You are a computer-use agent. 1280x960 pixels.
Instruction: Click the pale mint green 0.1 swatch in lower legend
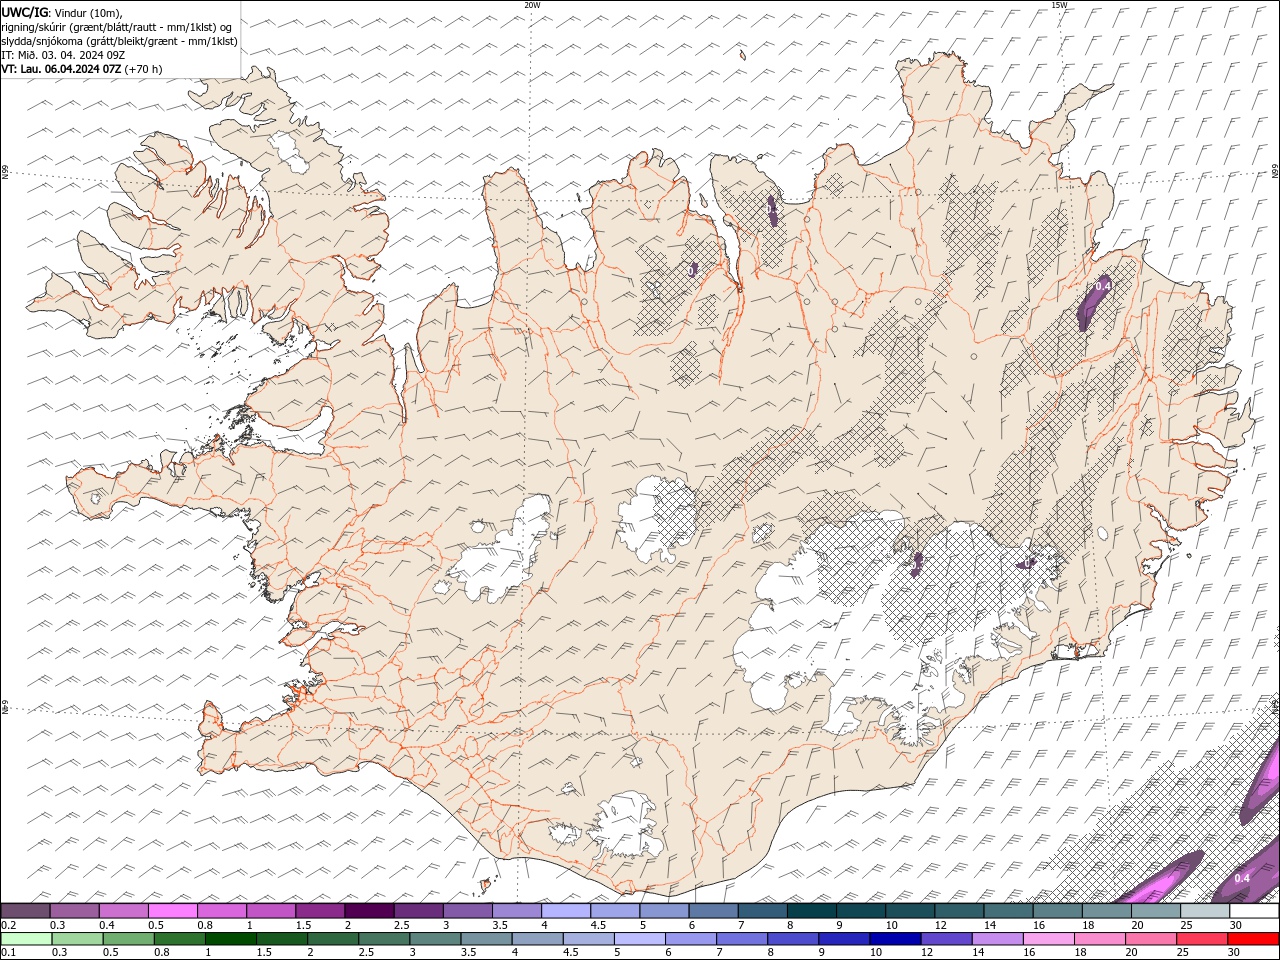click(x=27, y=938)
